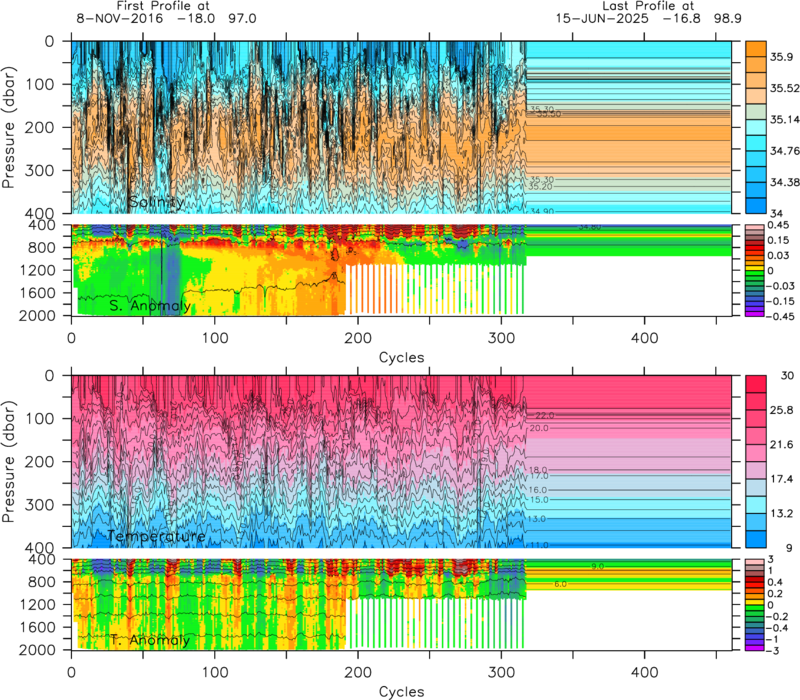Click the 35.52 salinity colorbar label
This screenshot has width=800, height=700.
785,88
